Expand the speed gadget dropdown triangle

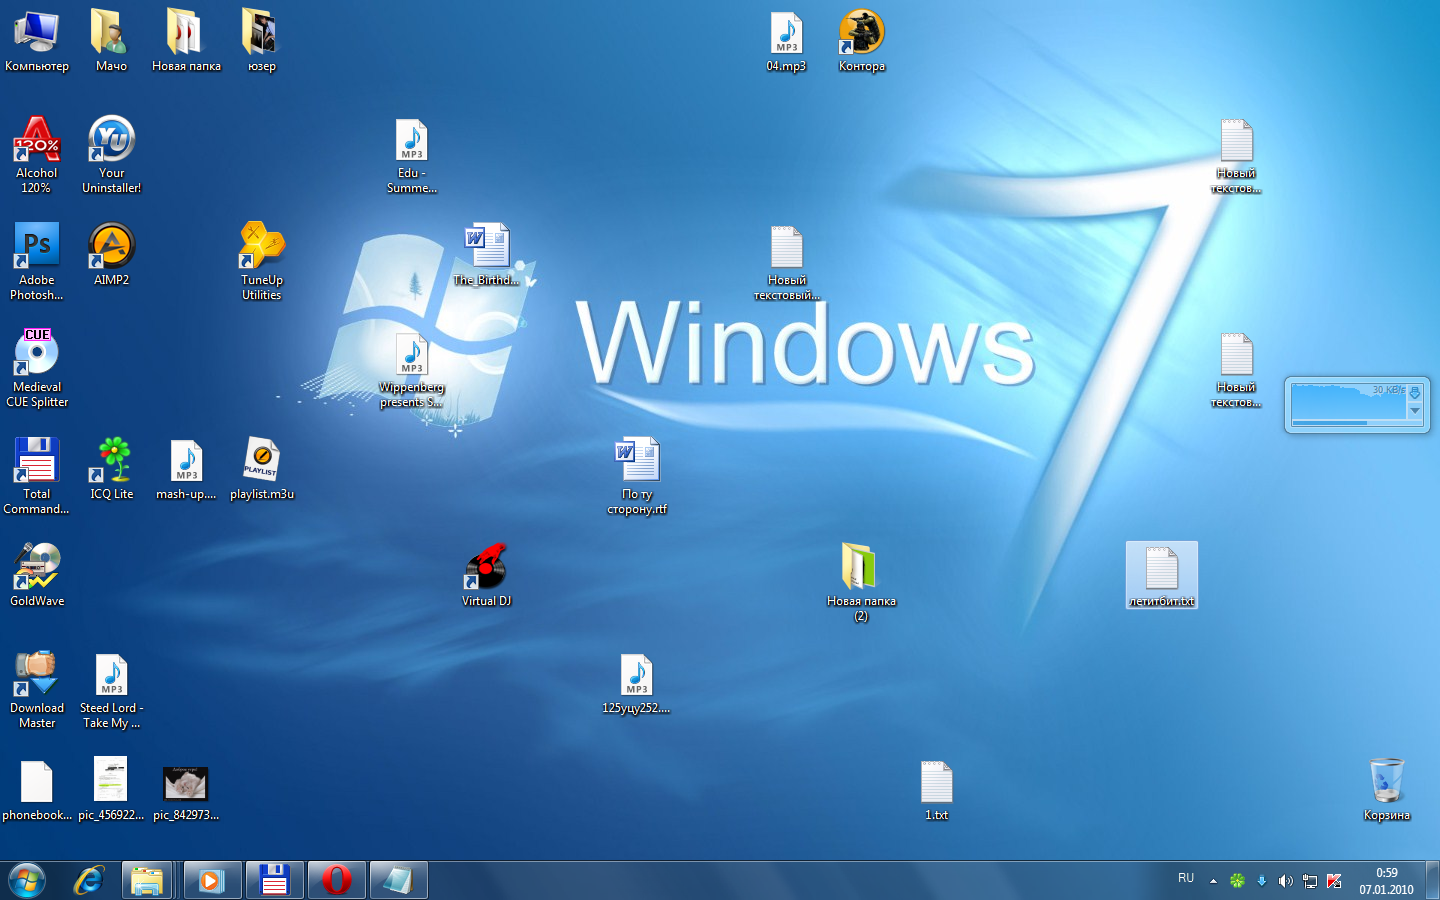click(1415, 410)
